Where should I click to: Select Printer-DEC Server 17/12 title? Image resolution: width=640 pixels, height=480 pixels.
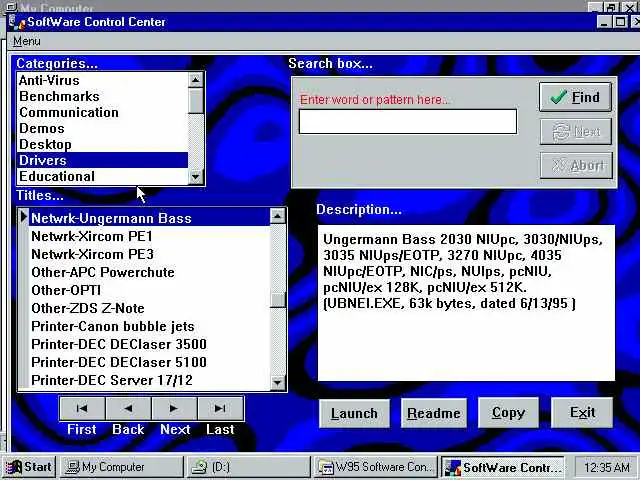(150, 380)
